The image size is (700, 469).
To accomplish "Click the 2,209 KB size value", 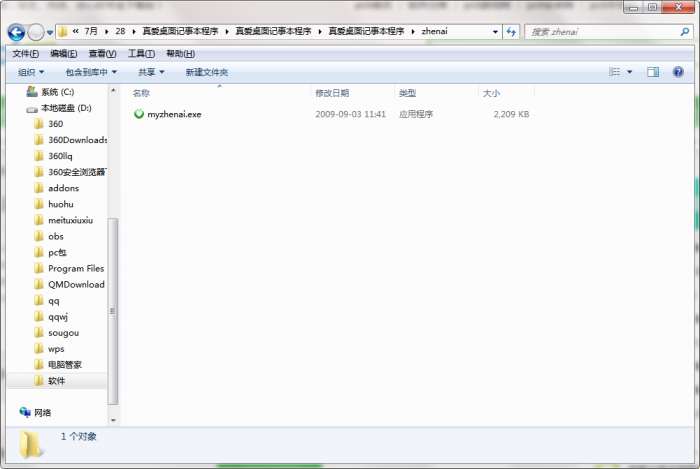I will tap(511, 114).
